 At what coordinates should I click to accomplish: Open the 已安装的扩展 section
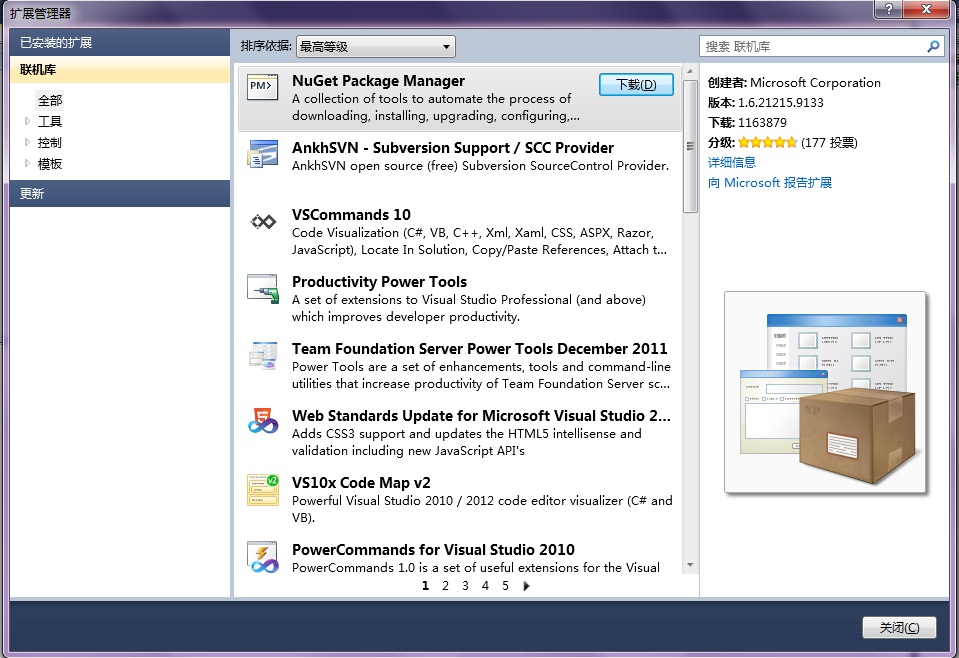point(120,43)
